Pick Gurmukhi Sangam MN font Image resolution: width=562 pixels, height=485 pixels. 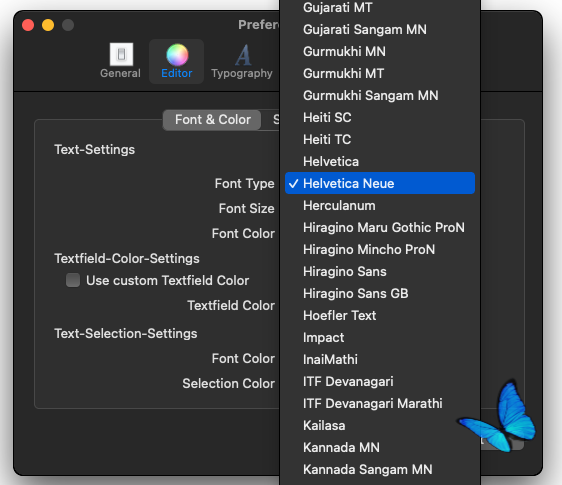pos(380,96)
